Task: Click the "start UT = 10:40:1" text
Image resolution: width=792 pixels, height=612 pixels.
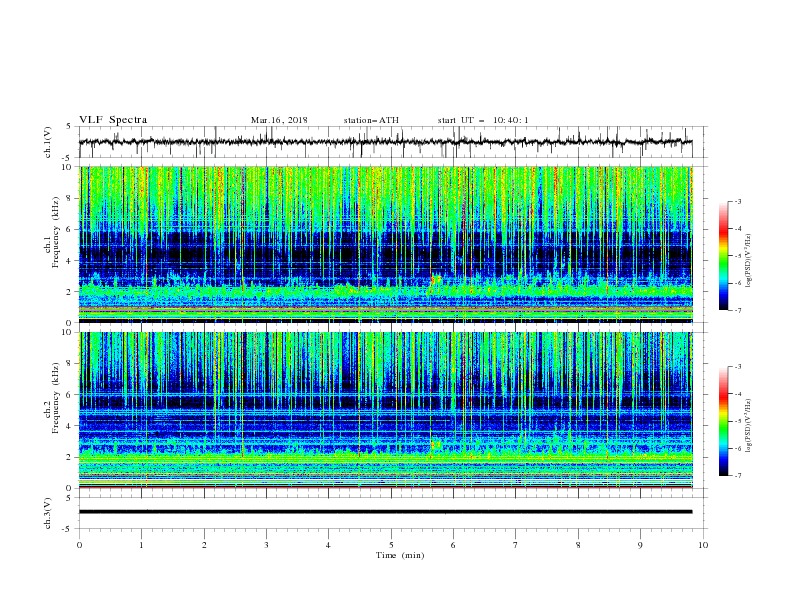Action: click(483, 120)
